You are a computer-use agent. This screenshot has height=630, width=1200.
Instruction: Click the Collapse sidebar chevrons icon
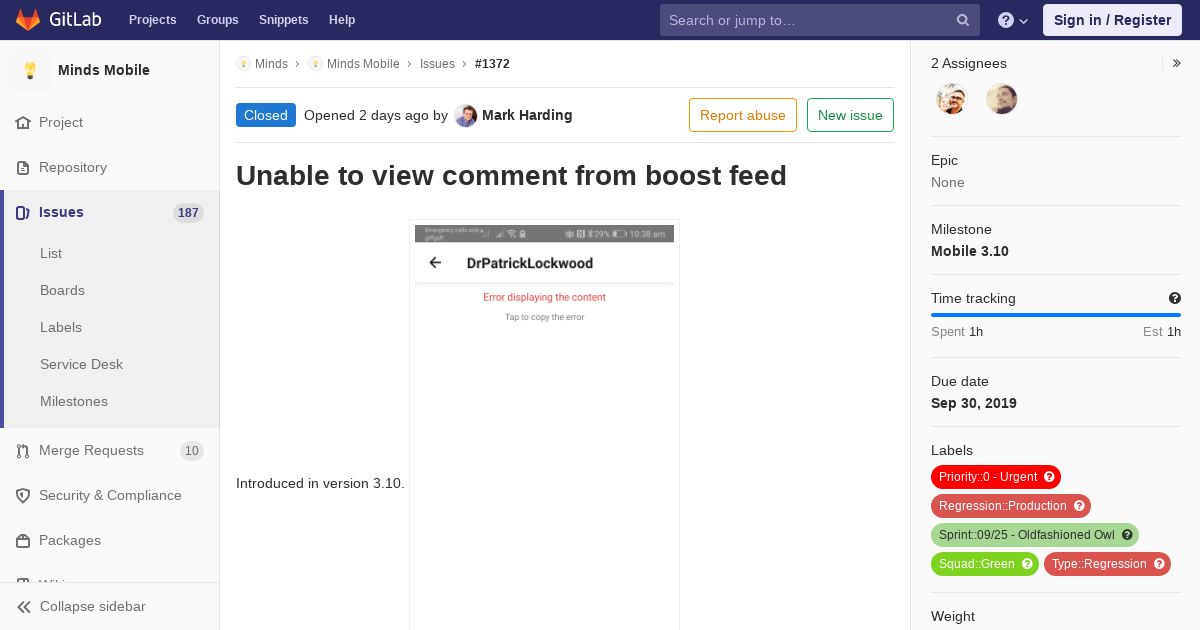click(x=23, y=606)
